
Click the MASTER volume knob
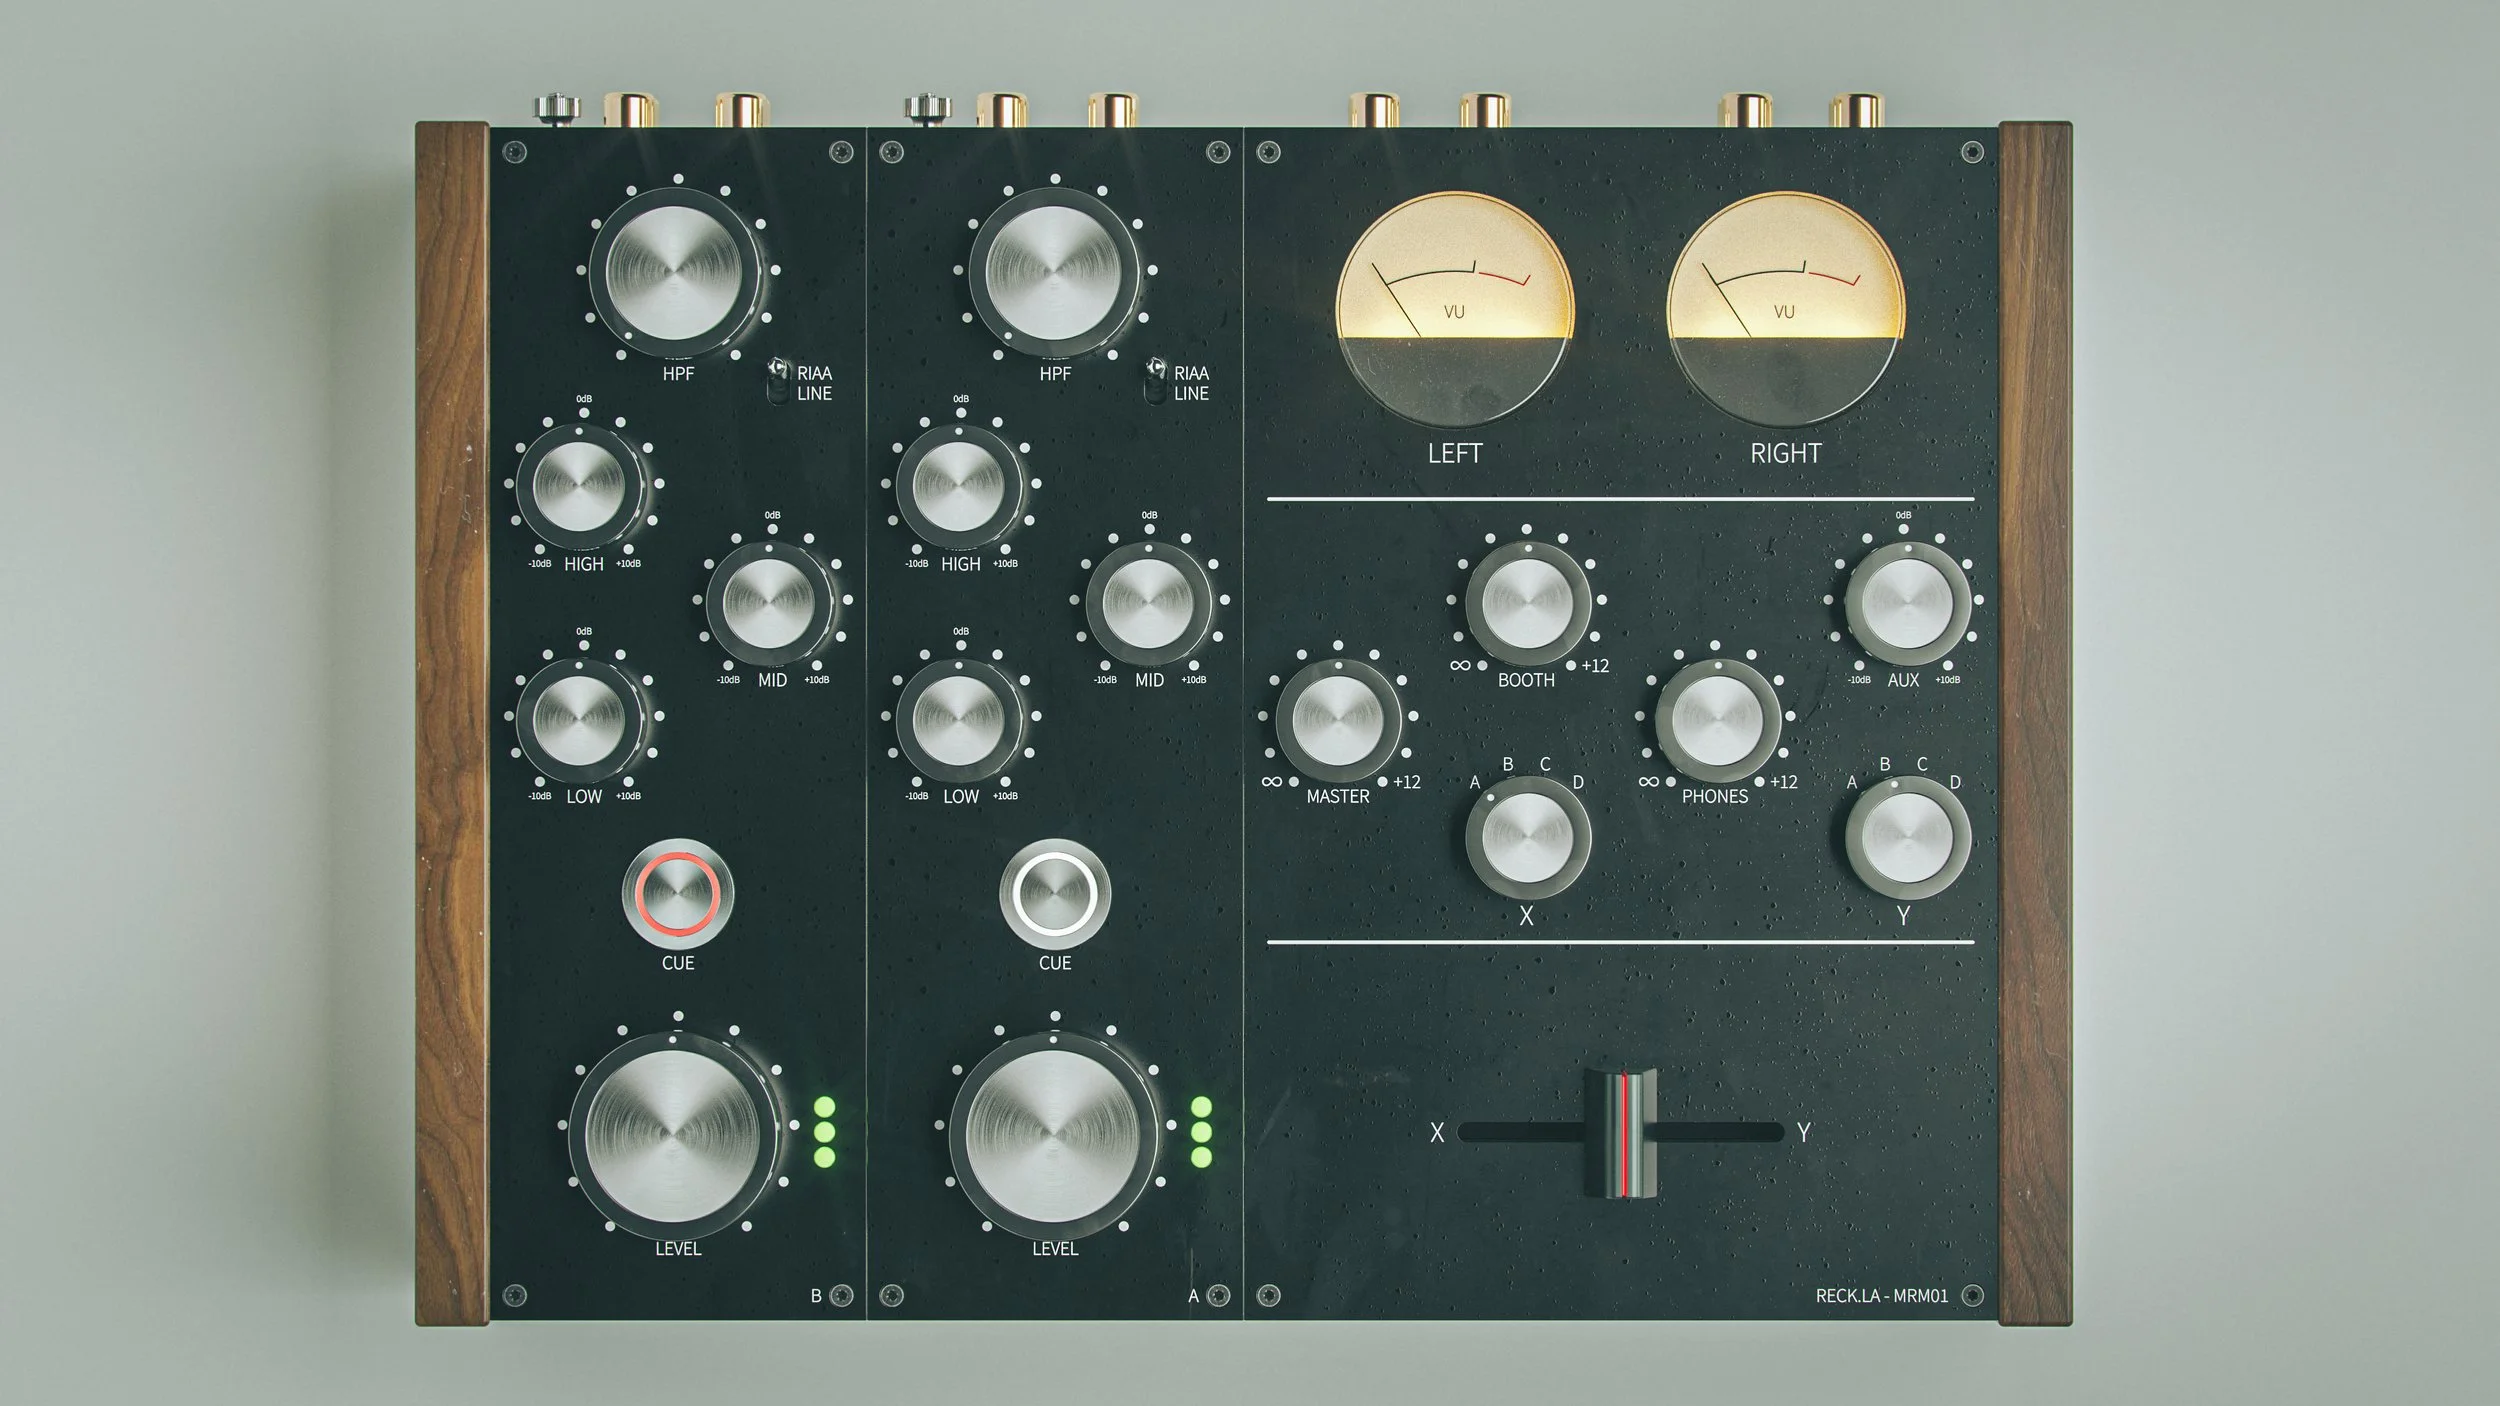(1338, 720)
